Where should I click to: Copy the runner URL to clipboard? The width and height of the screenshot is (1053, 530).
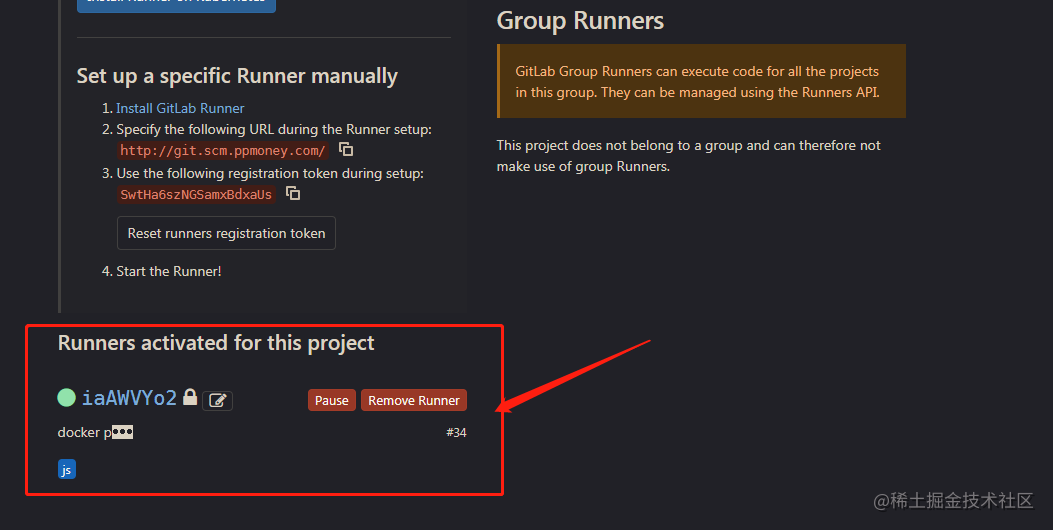coord(346,149)
